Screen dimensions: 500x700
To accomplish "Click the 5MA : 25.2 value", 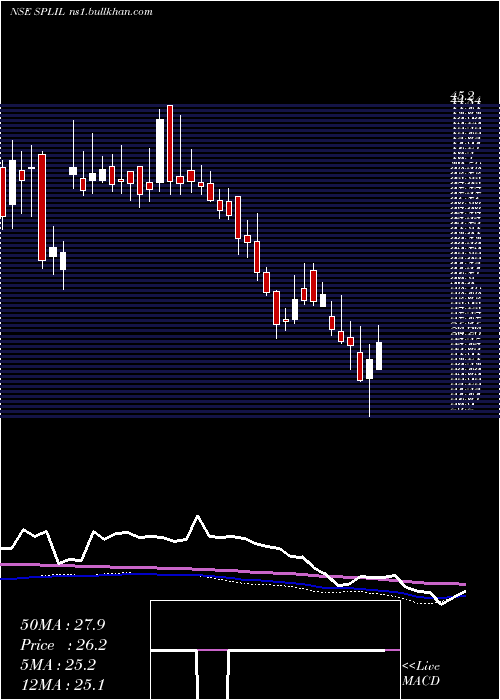I will tap(58, 665).
